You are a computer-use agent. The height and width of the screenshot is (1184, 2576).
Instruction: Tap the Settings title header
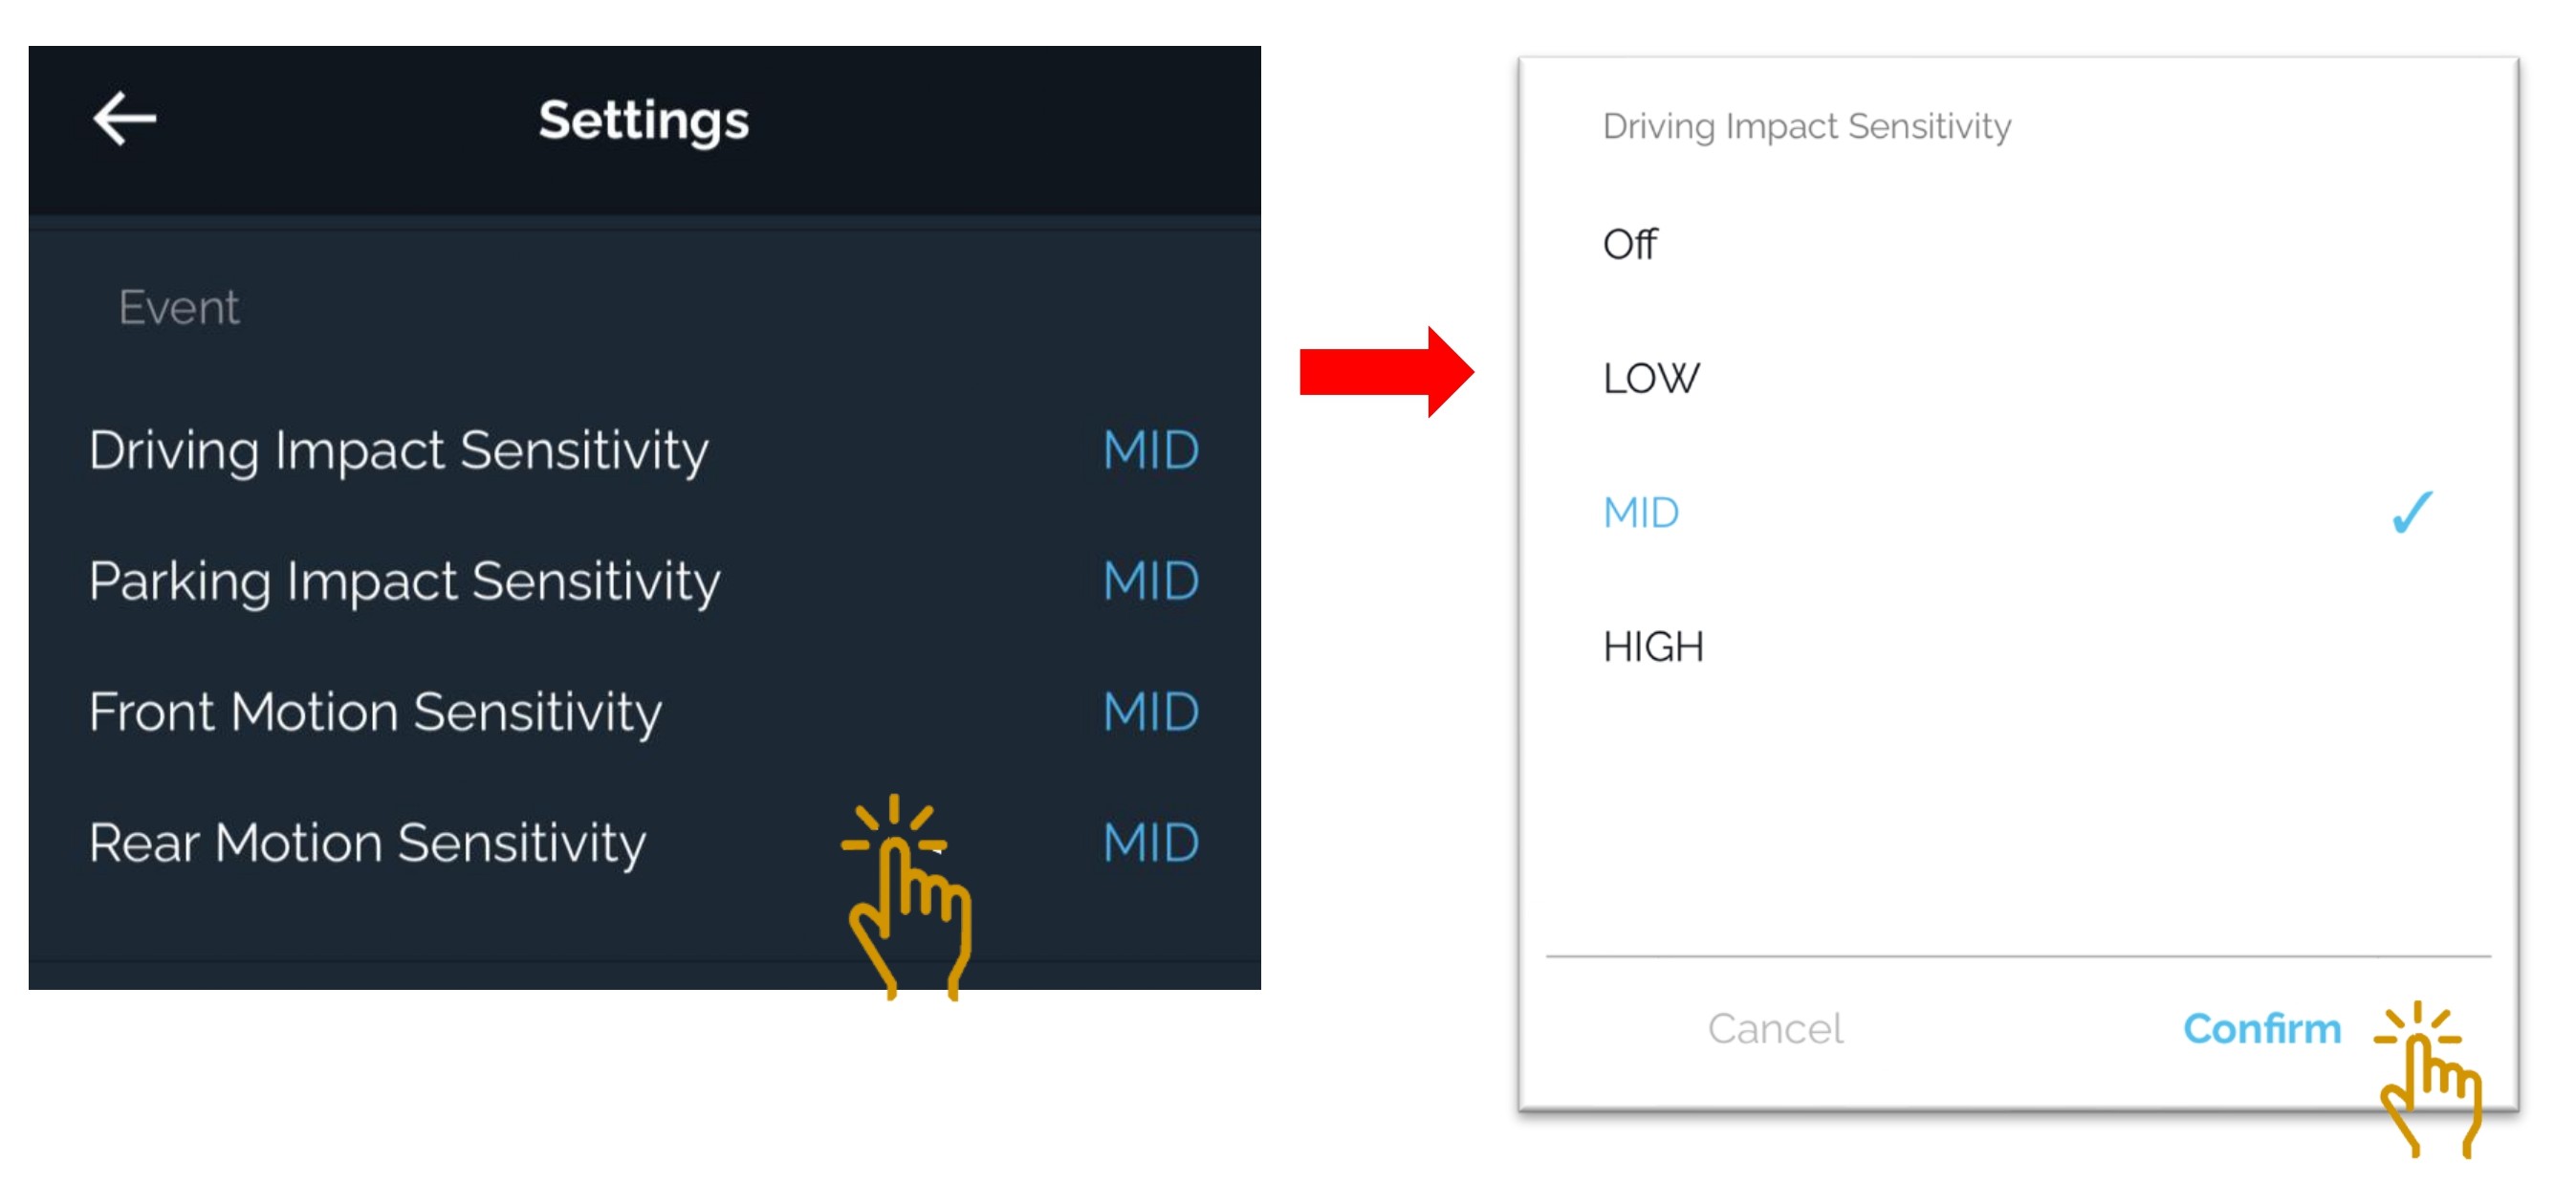644,120
